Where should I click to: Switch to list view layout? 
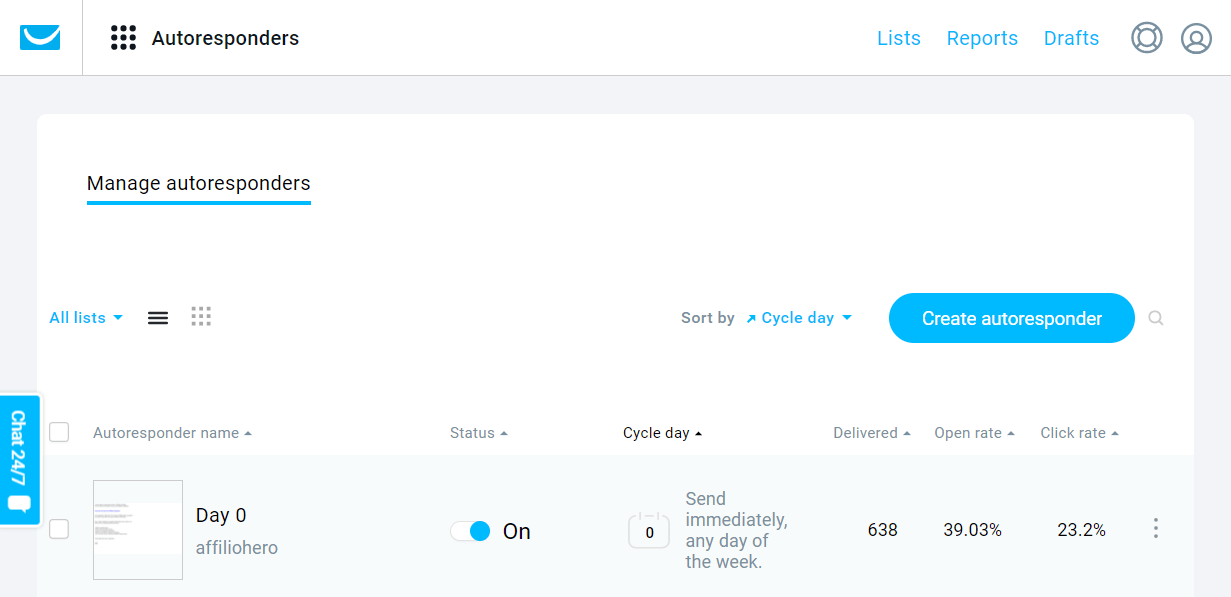pos(157,317)
